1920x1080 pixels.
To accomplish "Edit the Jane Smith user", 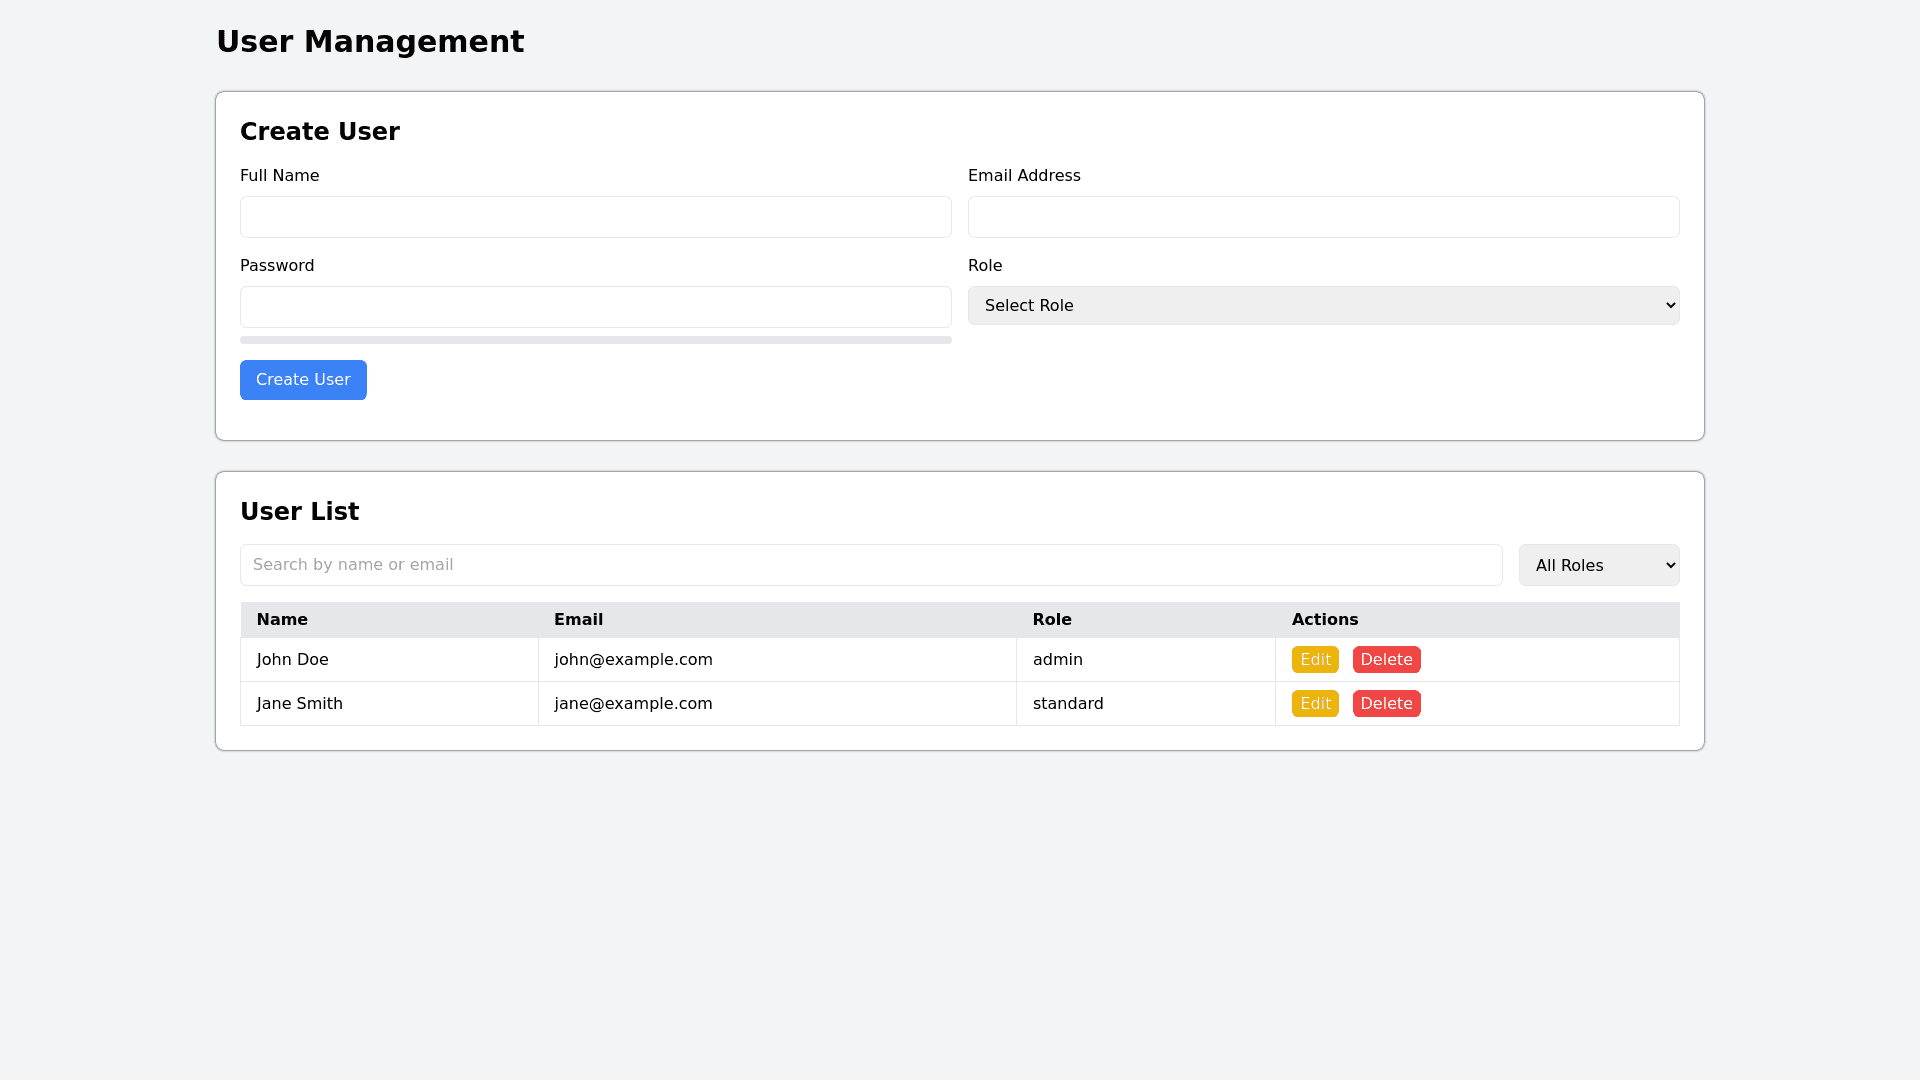I will click(1314, 704).
